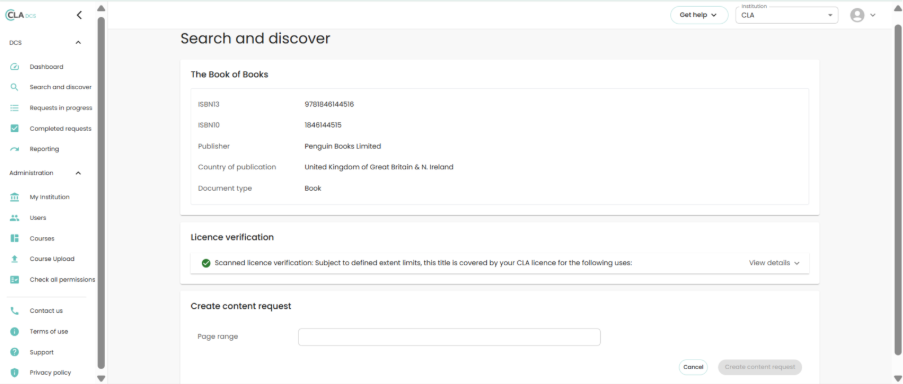Click the Dashboard gauge icon

click(15, 67)
